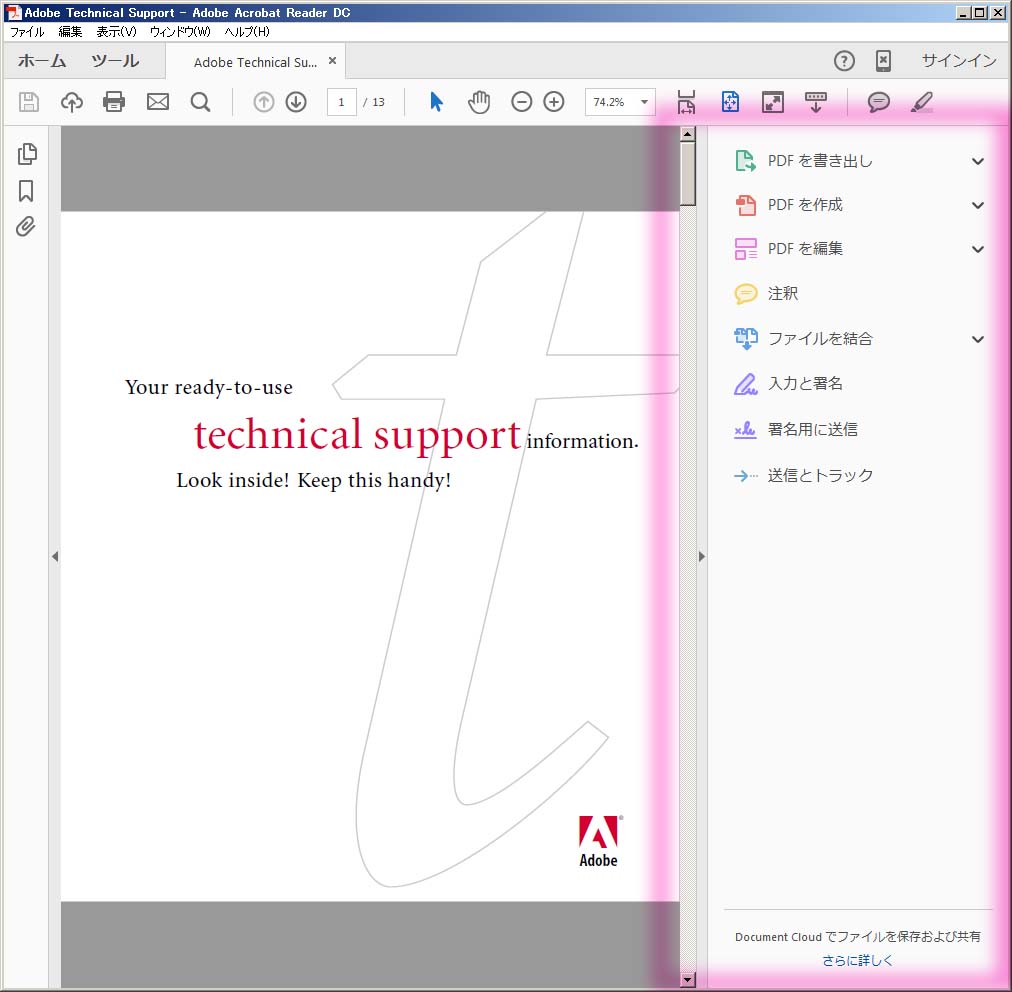The image size is (1012, 992).
Task: Open page thumbnails panel
Action: pos(26,154)
